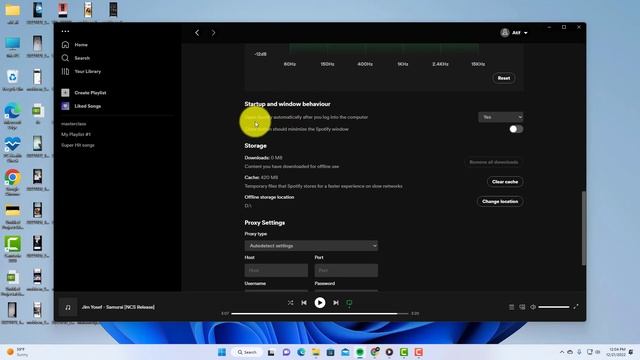This screenshot has width=640, height=360.
Task: Click the Create Playlist plus icon
Action: tap(65, 93)
